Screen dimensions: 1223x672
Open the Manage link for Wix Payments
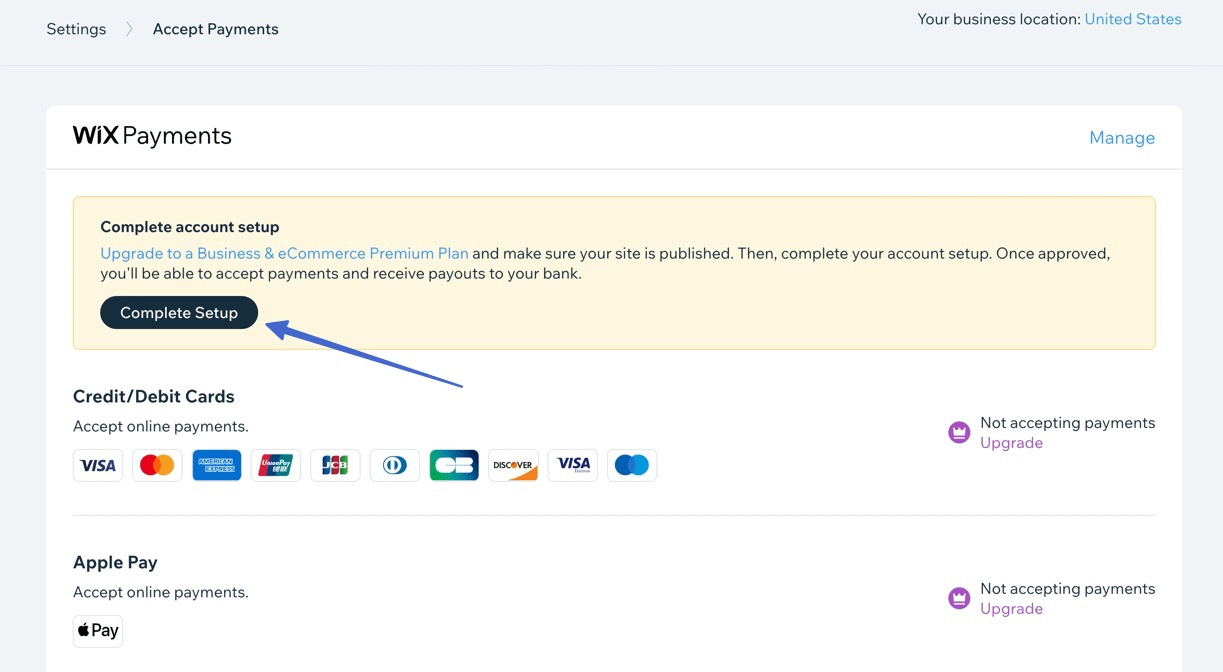point(1121,137)
